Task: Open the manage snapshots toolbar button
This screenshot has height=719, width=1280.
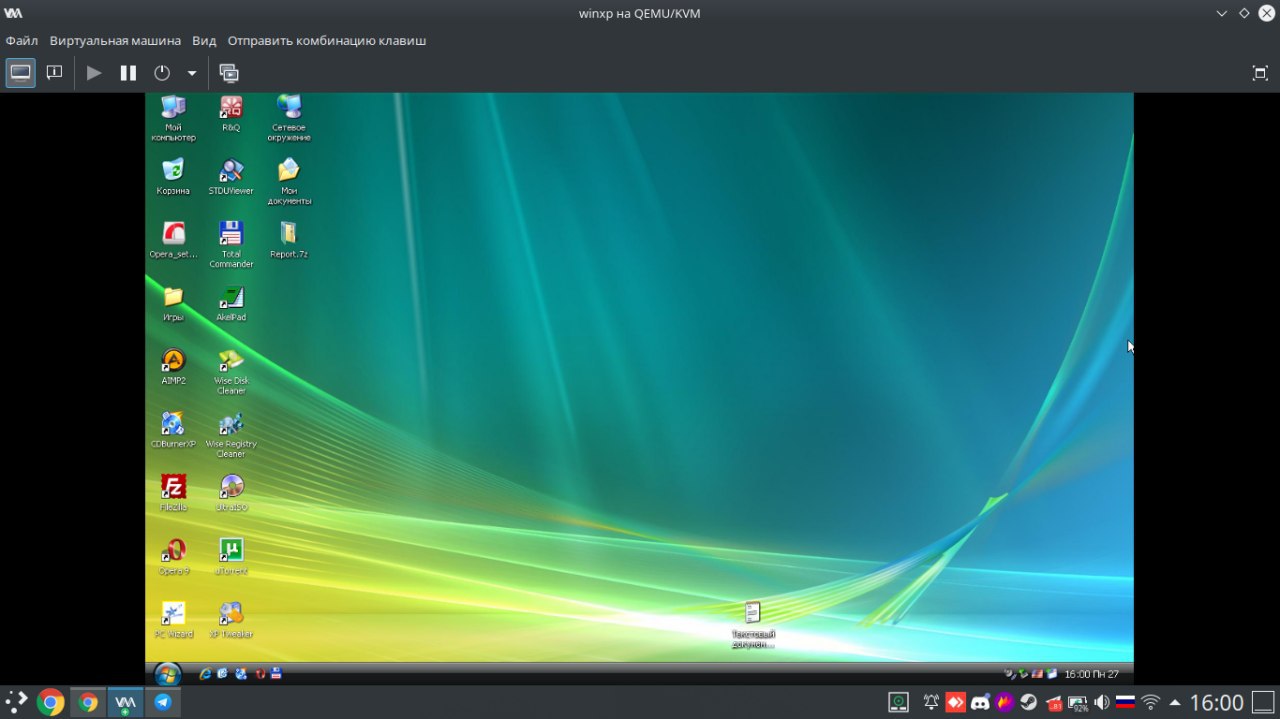Action: pos(229,73)
